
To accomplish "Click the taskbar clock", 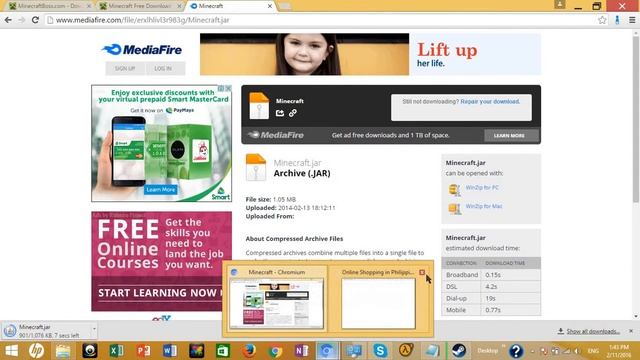I will [618, 351].
